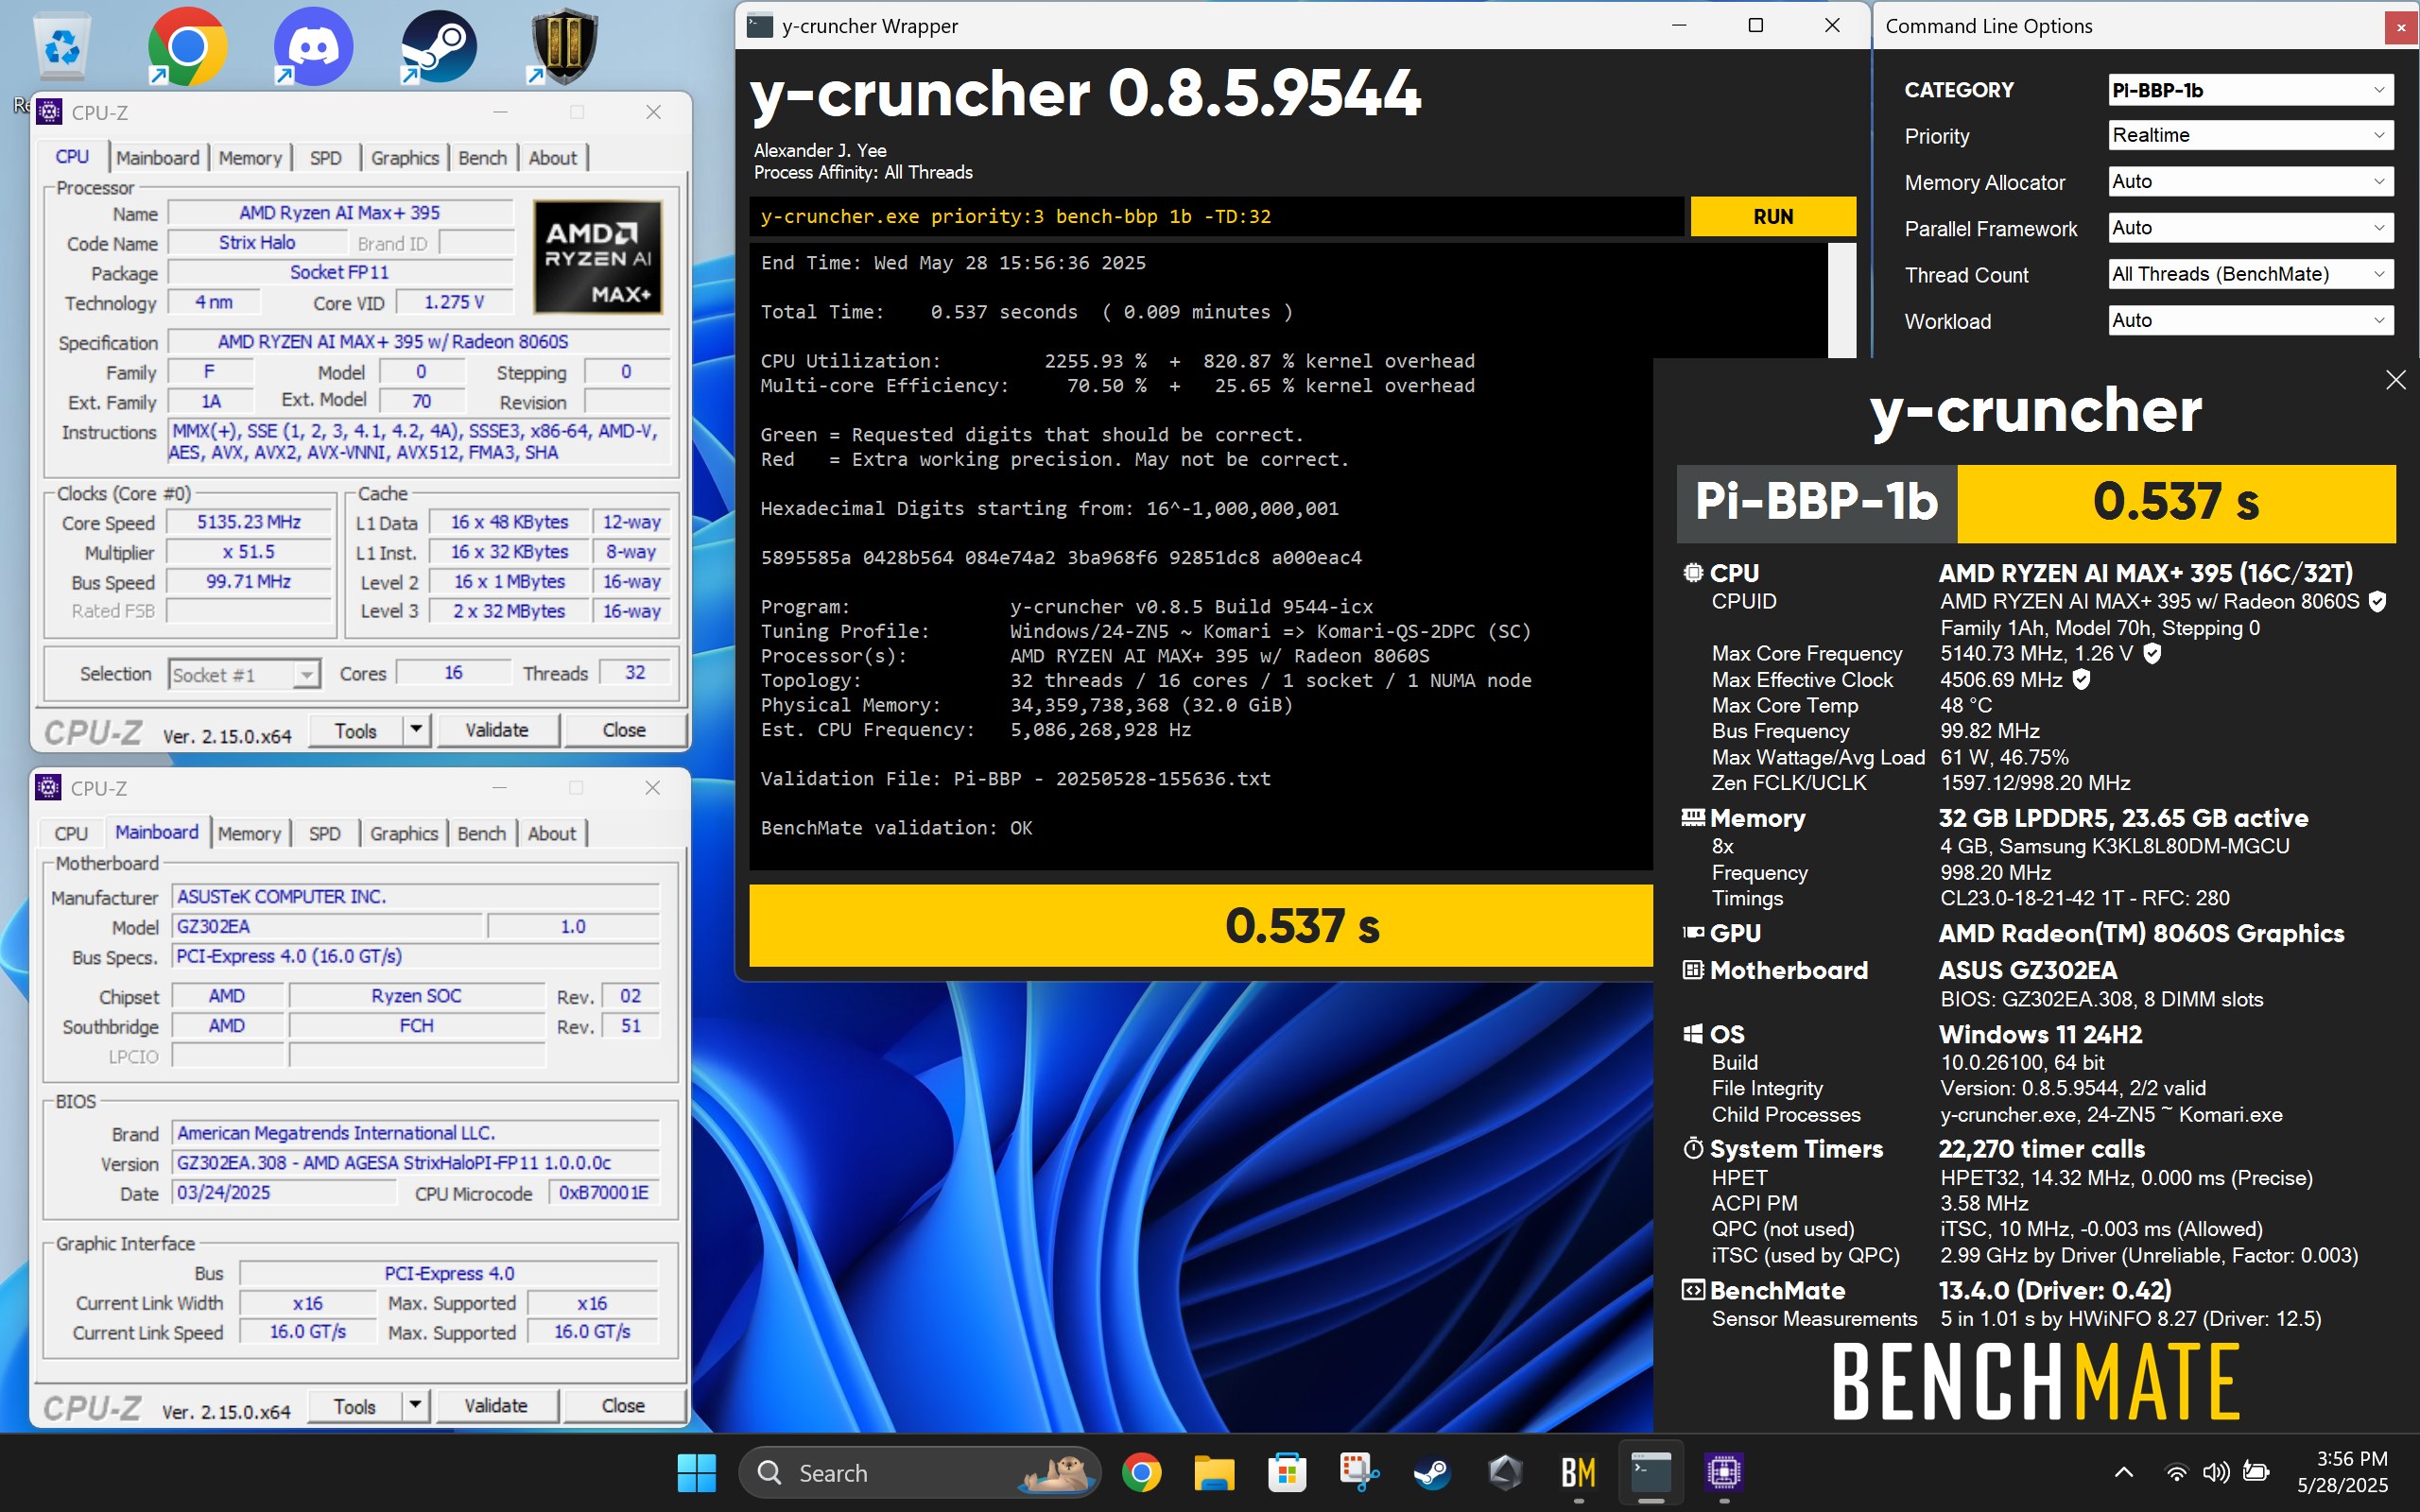Click y-cruncher Wrapper title bar icon
The height and width of the screenshot is (1512, 2420).
point(760,26)
